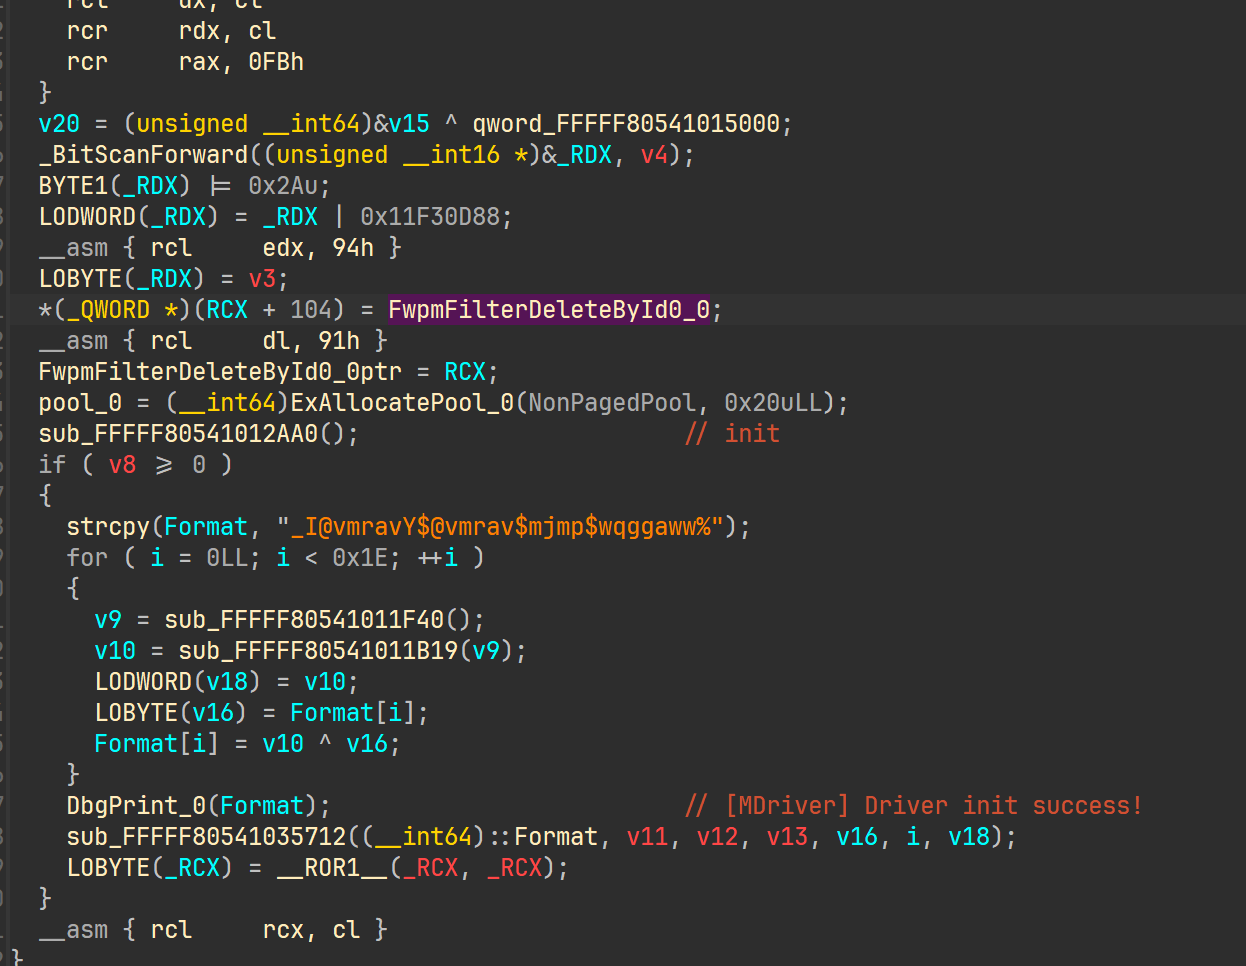Viewport: 1246px width, 966px height.
Task: Click the v20 variable assignment
Action: tap(59, 124)
